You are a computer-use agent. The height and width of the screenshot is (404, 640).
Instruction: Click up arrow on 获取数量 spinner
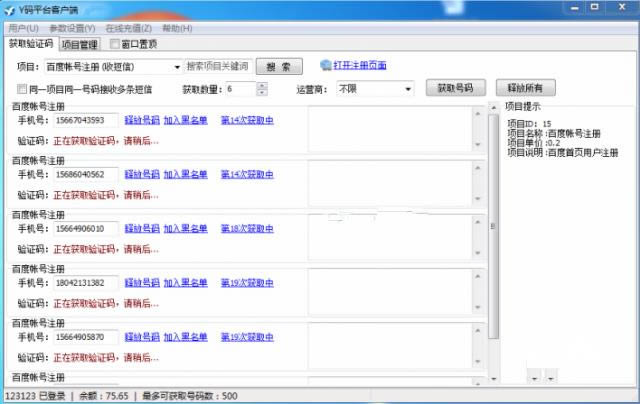click(262, 85)
